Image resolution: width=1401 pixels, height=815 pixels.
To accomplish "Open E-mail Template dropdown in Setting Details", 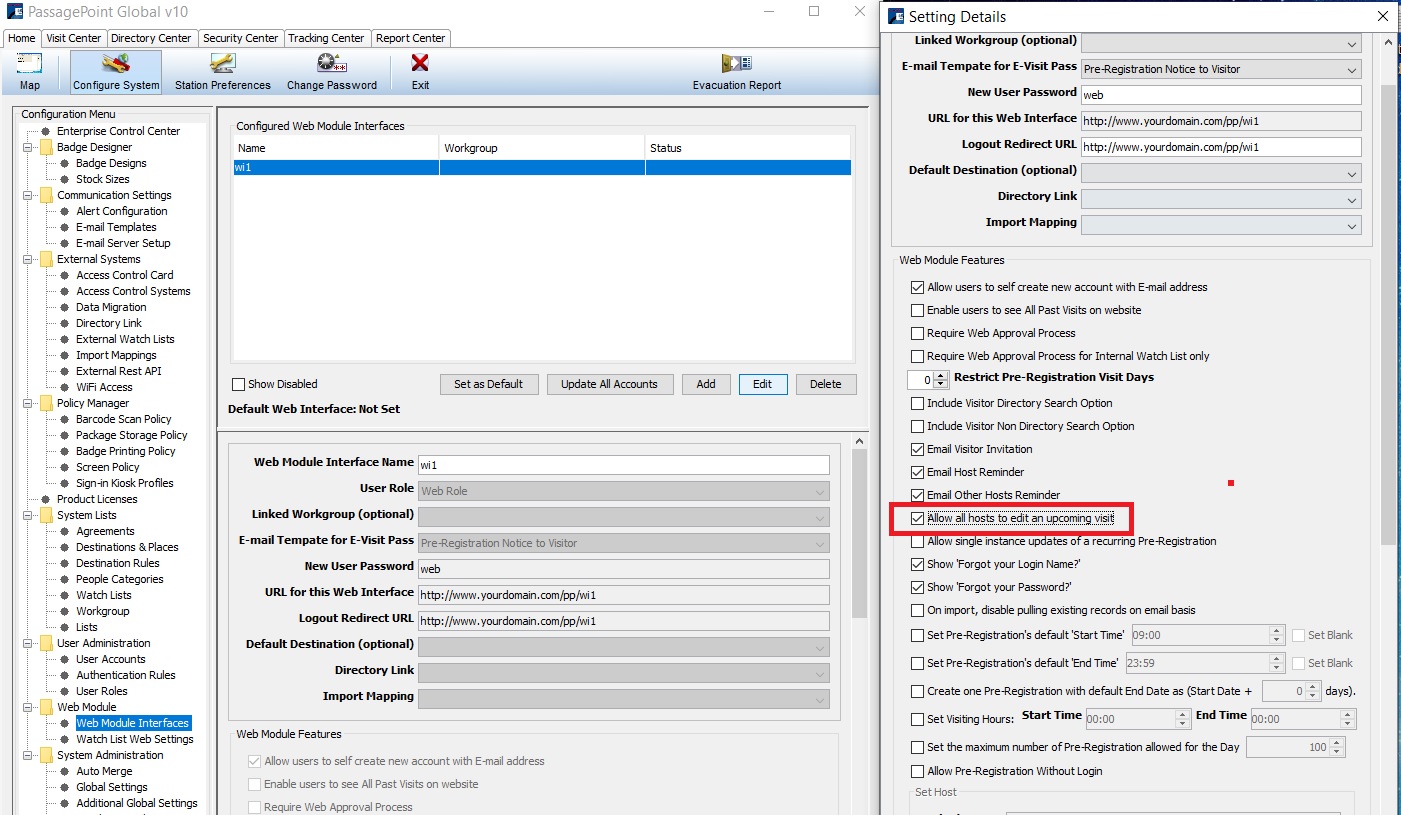I will 1221,69.
